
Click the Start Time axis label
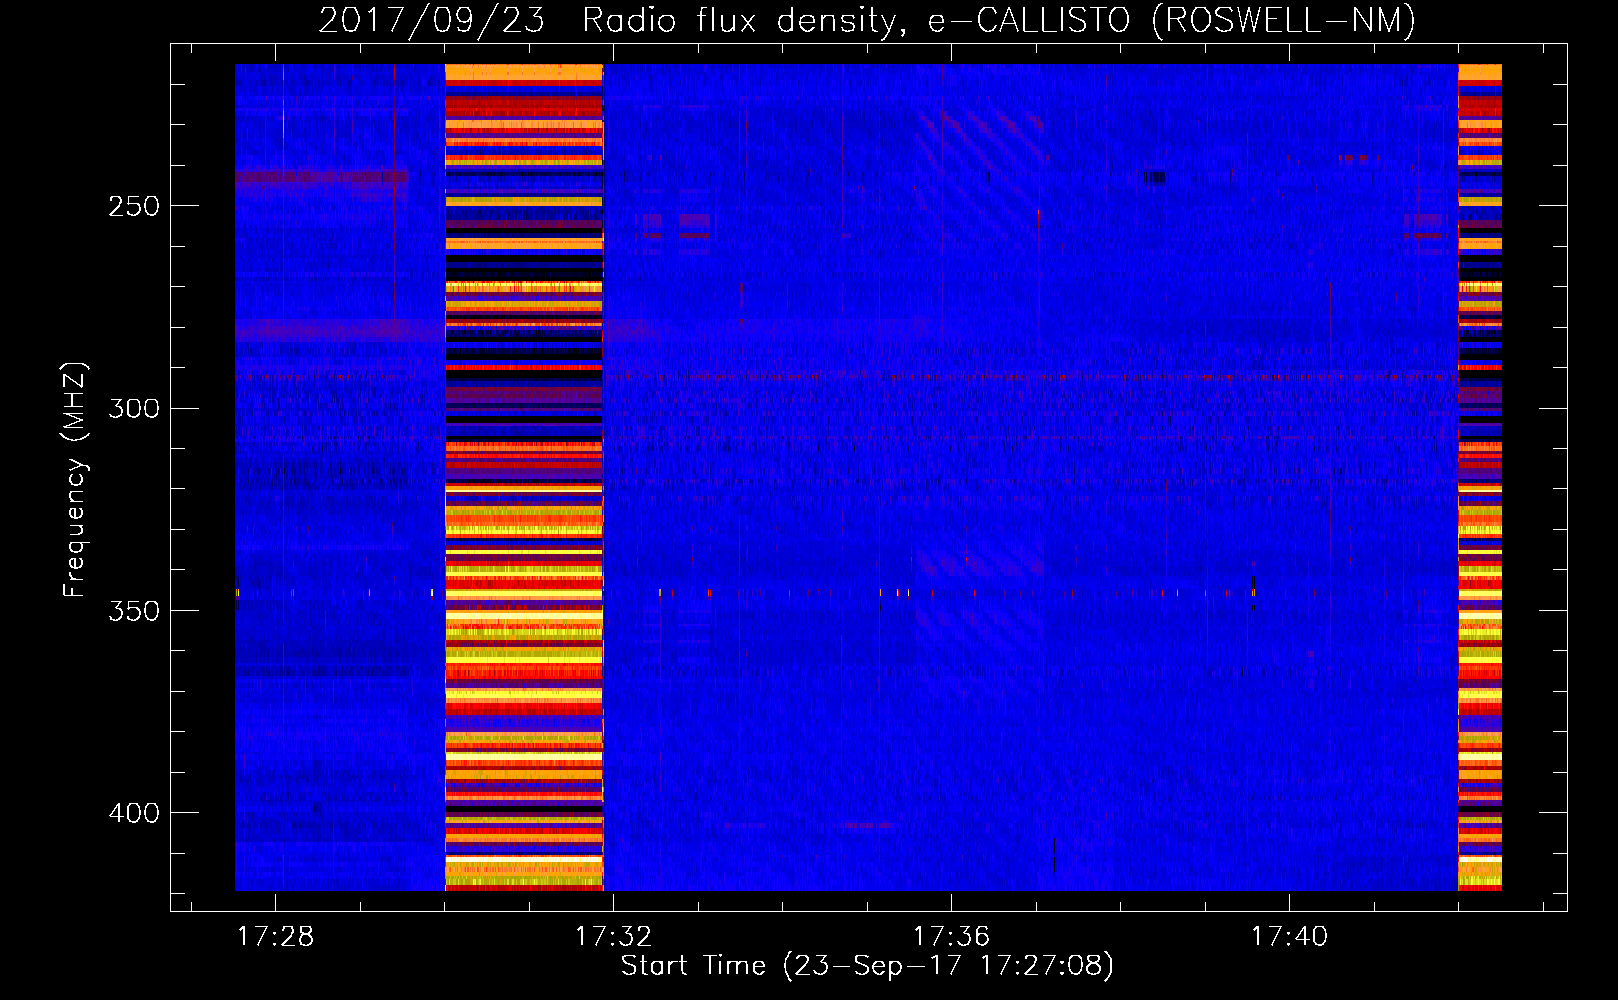[867, 966]
